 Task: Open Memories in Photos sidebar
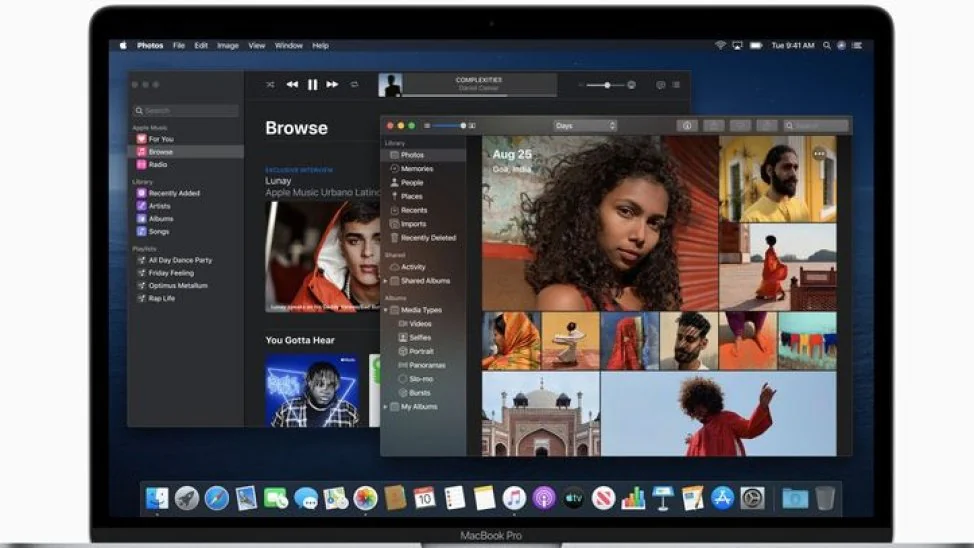coord(423,168)
